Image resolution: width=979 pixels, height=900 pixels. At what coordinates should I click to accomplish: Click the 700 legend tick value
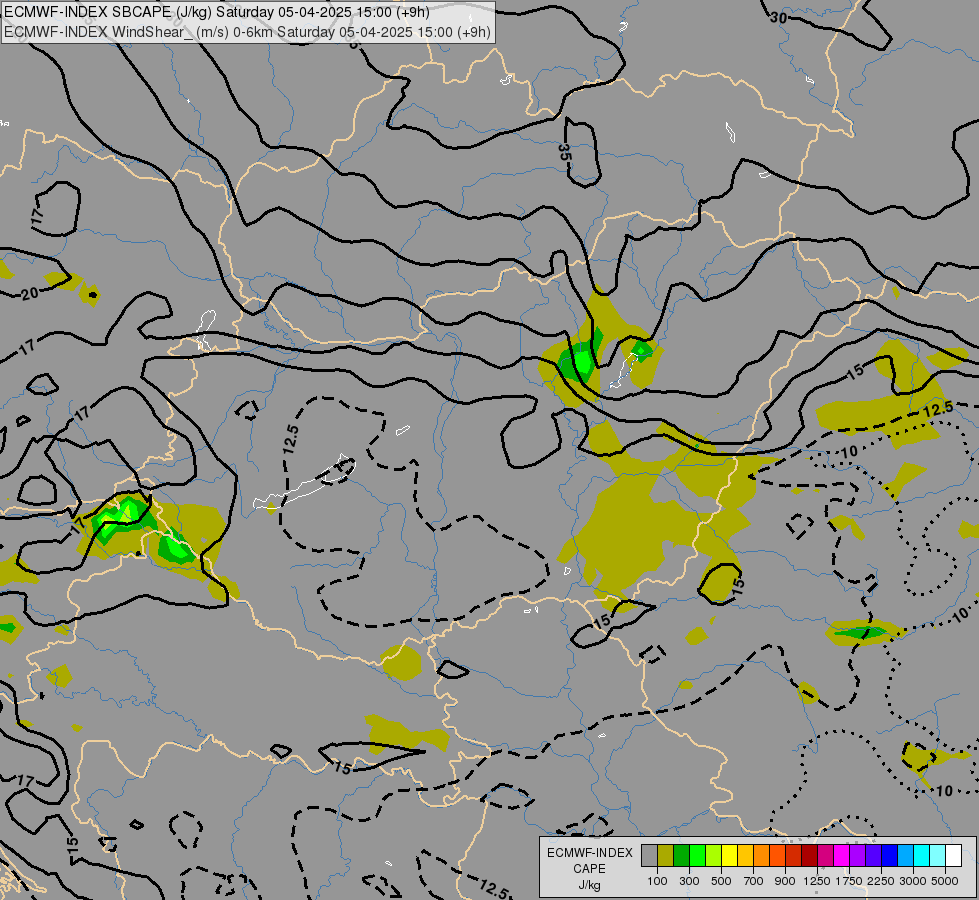(x=754, y=881)
